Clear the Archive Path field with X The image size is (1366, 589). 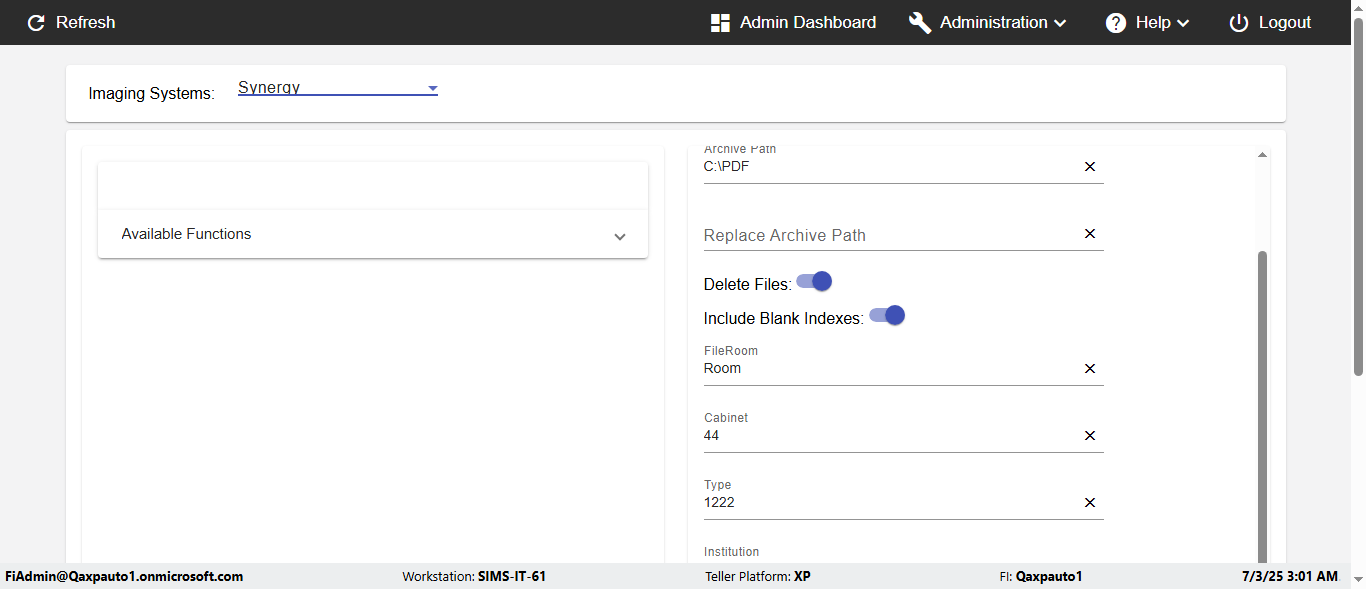pyautogui.click(x=1090, y=167)
